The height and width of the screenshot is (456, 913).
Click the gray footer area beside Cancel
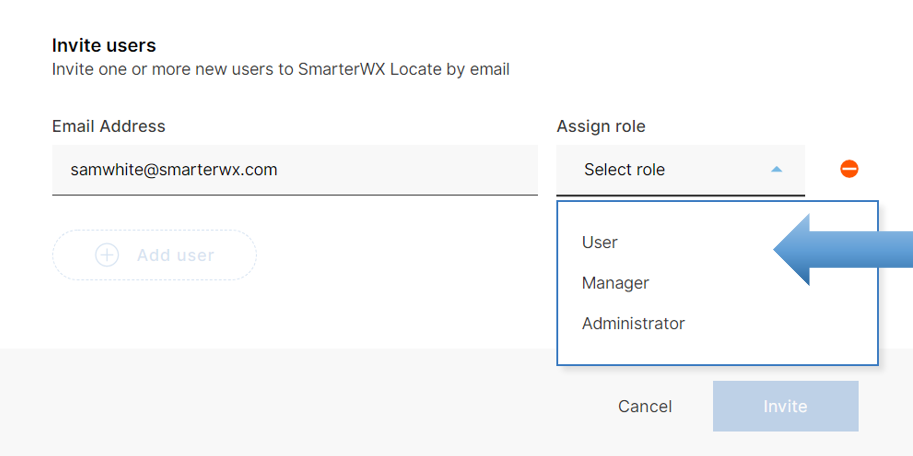tap(300, 405)
